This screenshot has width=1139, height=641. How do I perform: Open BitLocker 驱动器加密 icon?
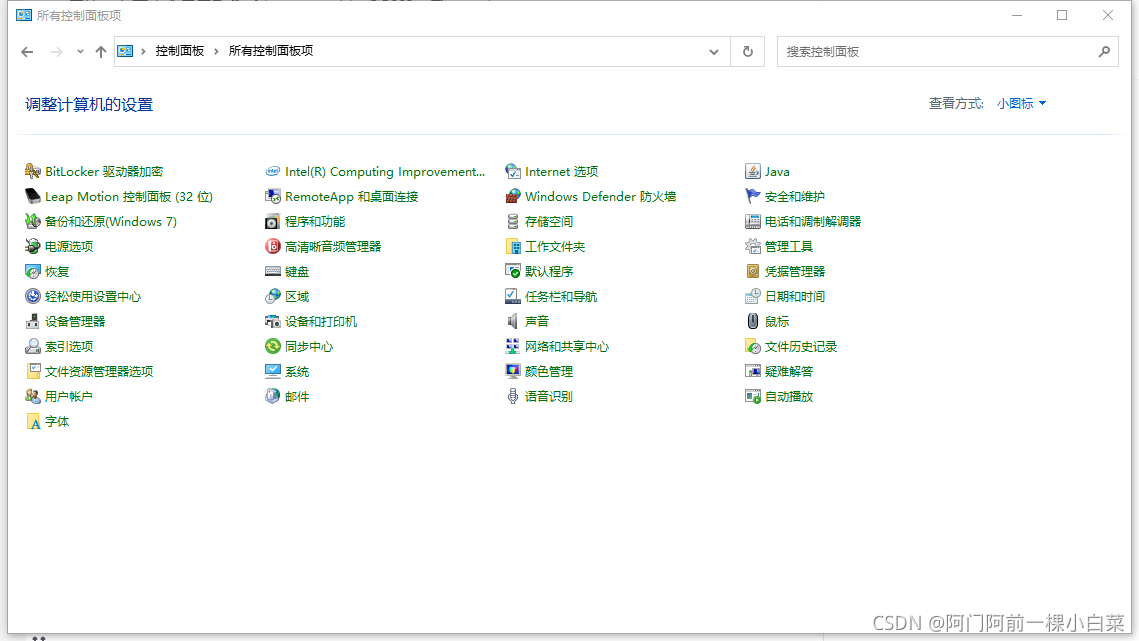click(x=33, y=172)
